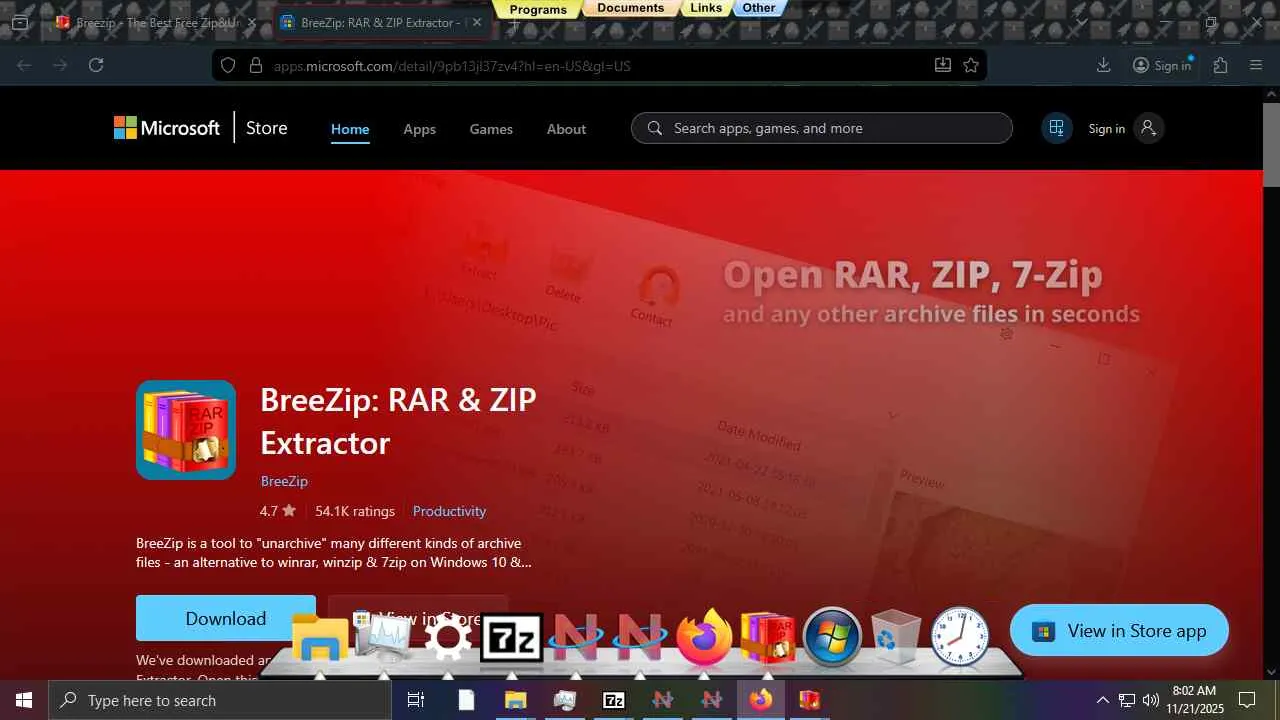Click the magnifier icon in Store search box
This screenshot has height=720, width=1280.
[655, 128]
